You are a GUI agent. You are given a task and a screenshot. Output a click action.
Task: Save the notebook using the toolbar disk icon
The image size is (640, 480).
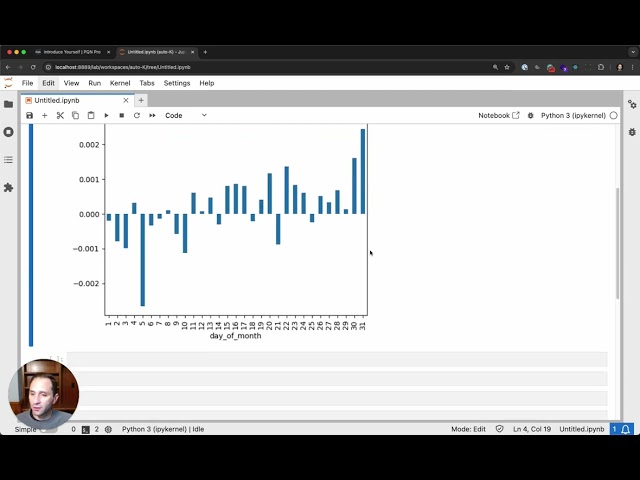point(29,116)
